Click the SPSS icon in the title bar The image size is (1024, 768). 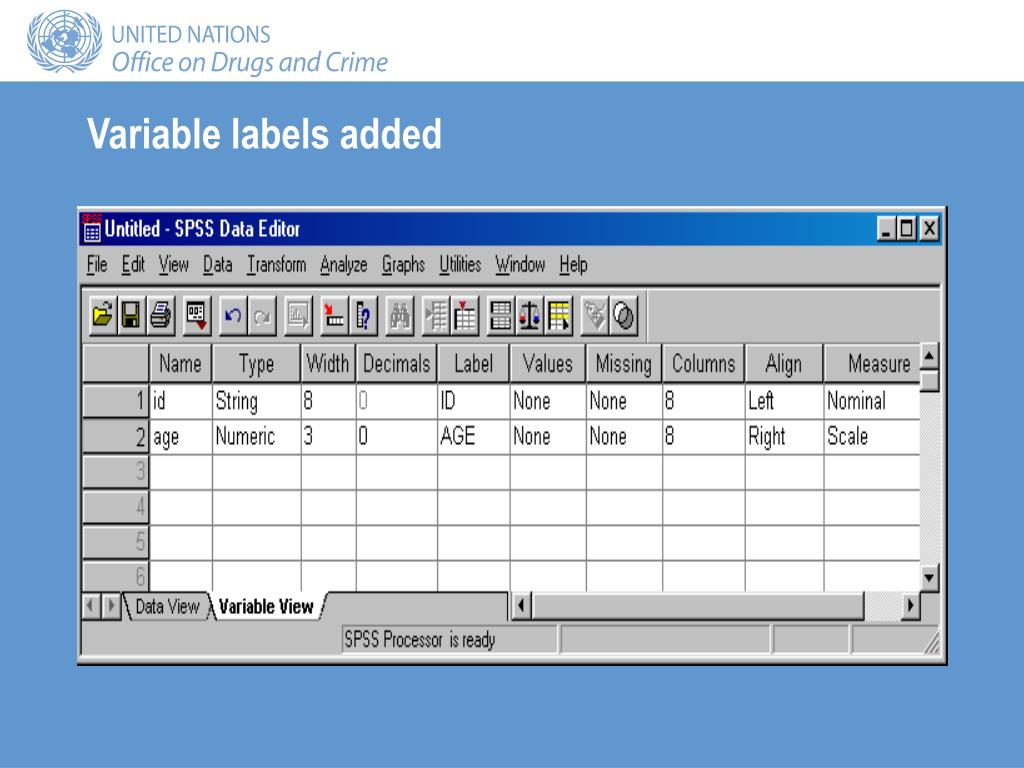tap(91, 229)
